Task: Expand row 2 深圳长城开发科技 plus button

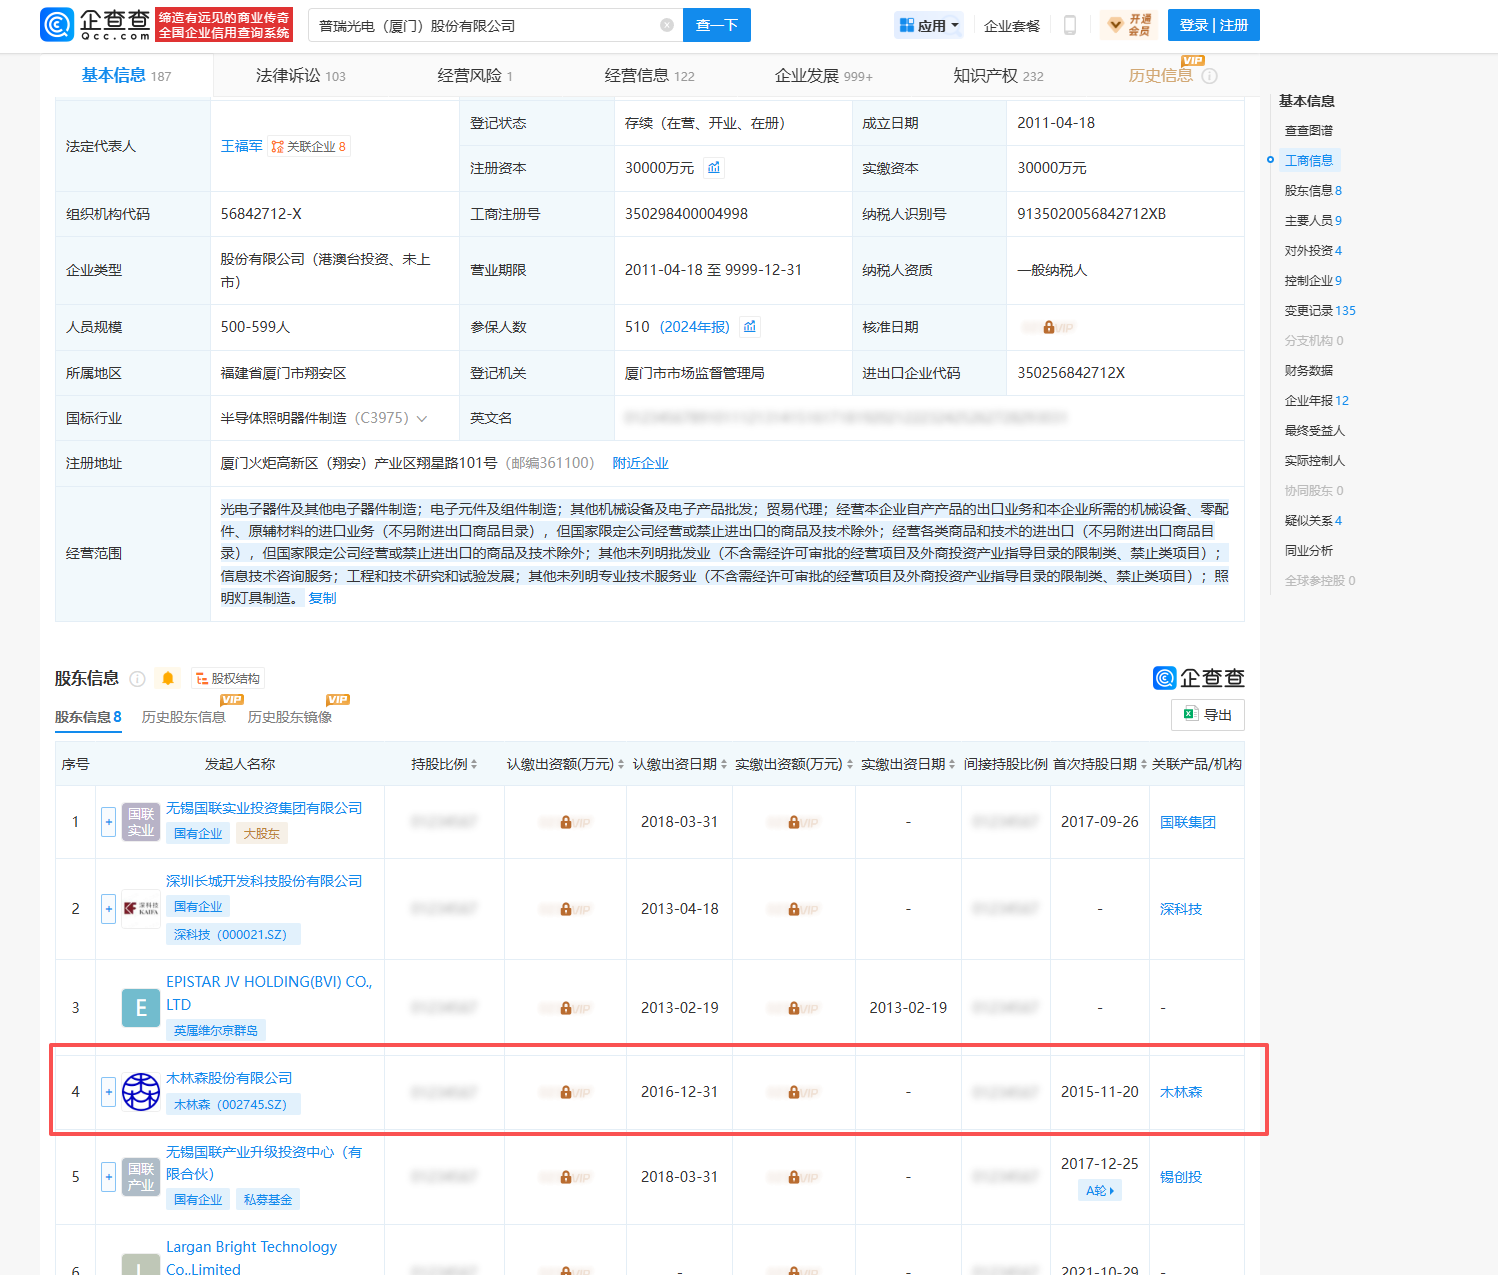Action: pos(109,909)
